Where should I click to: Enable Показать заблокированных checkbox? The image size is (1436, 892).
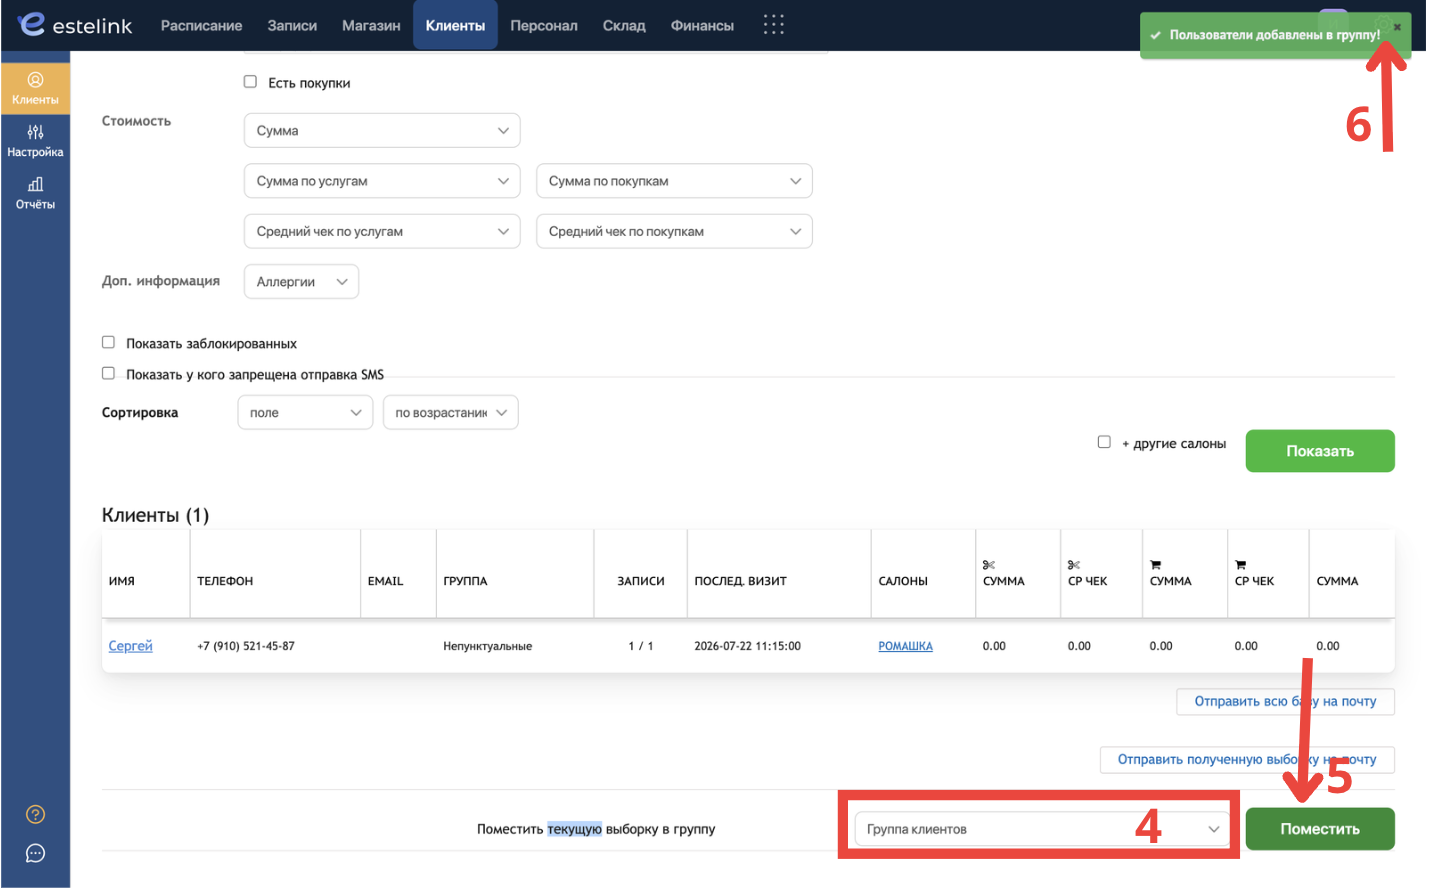[108, 342]
